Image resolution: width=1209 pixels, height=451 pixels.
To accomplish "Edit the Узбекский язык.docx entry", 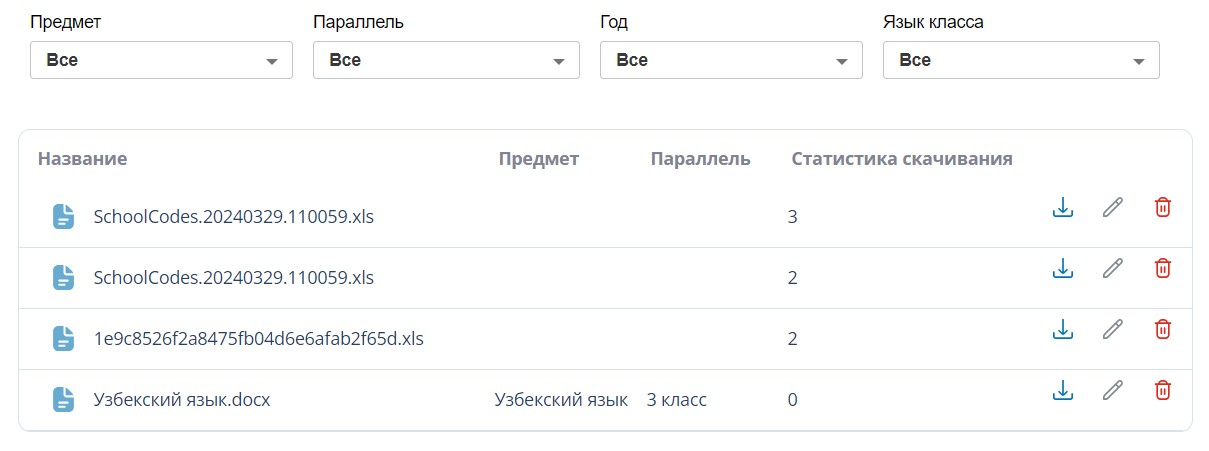I will tap(1112, 390).
